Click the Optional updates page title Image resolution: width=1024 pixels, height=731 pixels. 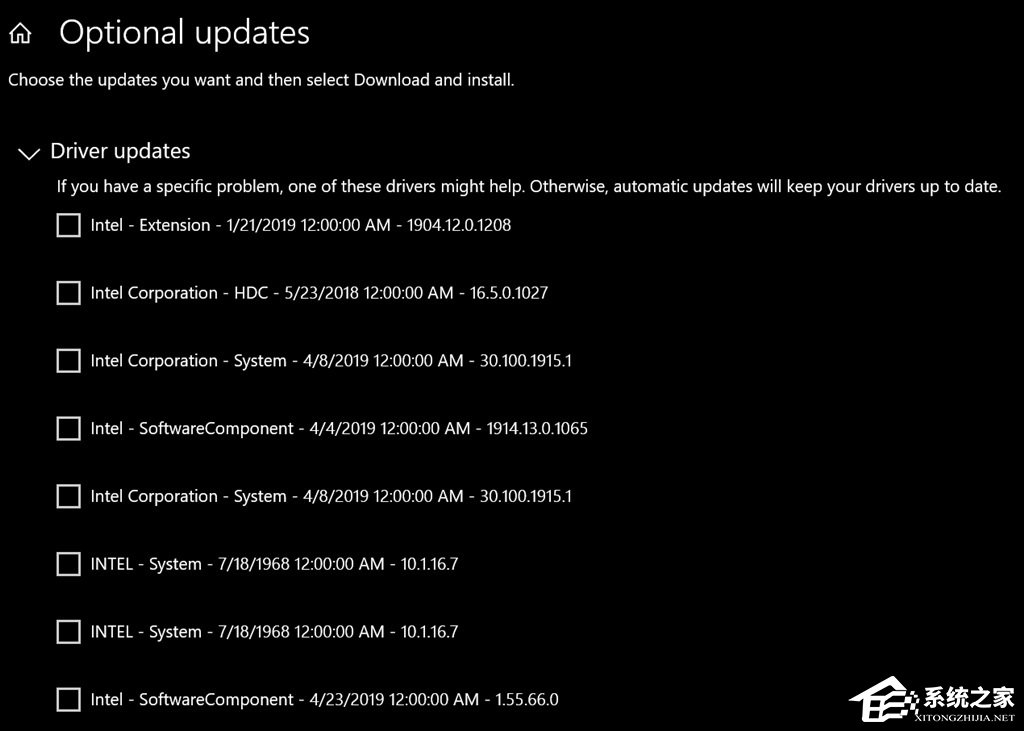coord(184,33)
